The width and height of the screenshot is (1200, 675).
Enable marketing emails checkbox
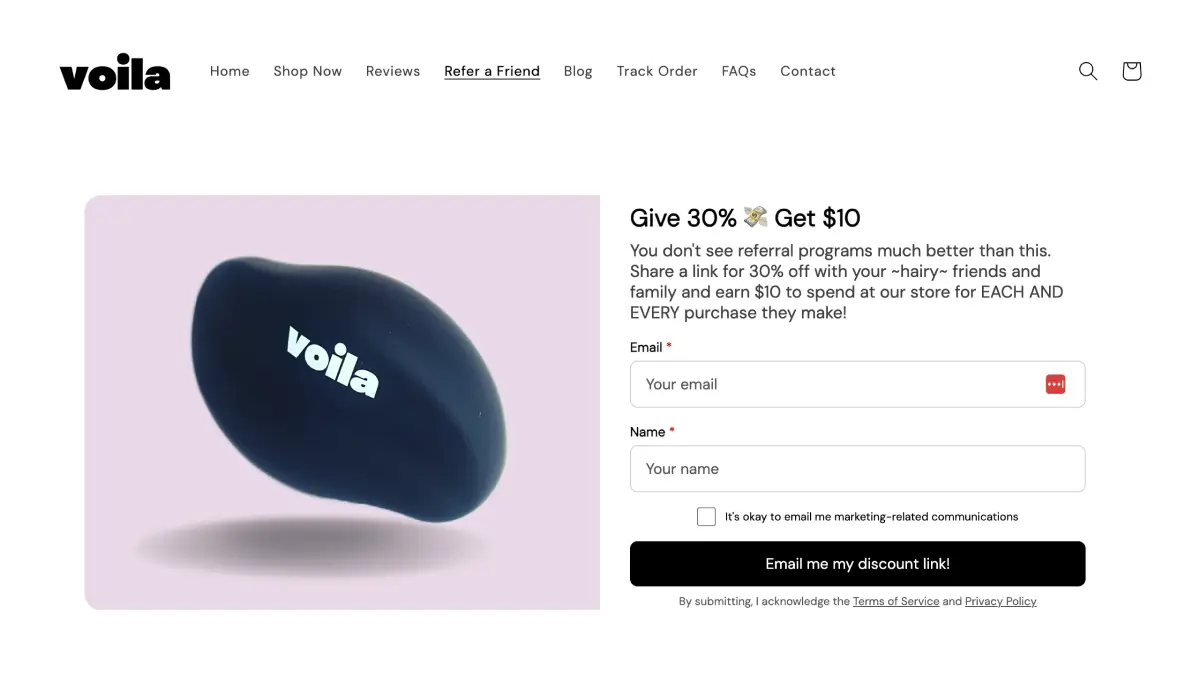[706, 517]
